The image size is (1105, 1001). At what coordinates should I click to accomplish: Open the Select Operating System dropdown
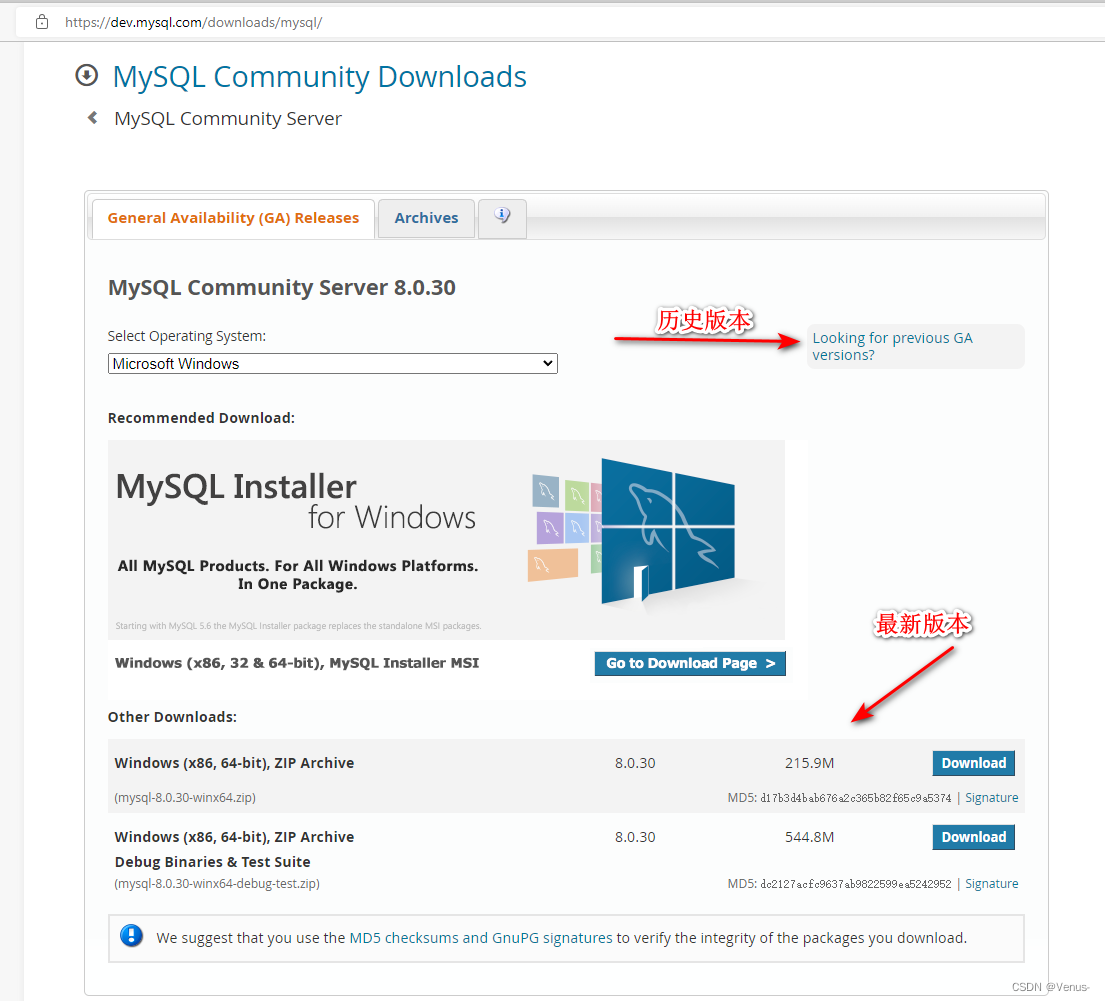(x=333, y=364)
